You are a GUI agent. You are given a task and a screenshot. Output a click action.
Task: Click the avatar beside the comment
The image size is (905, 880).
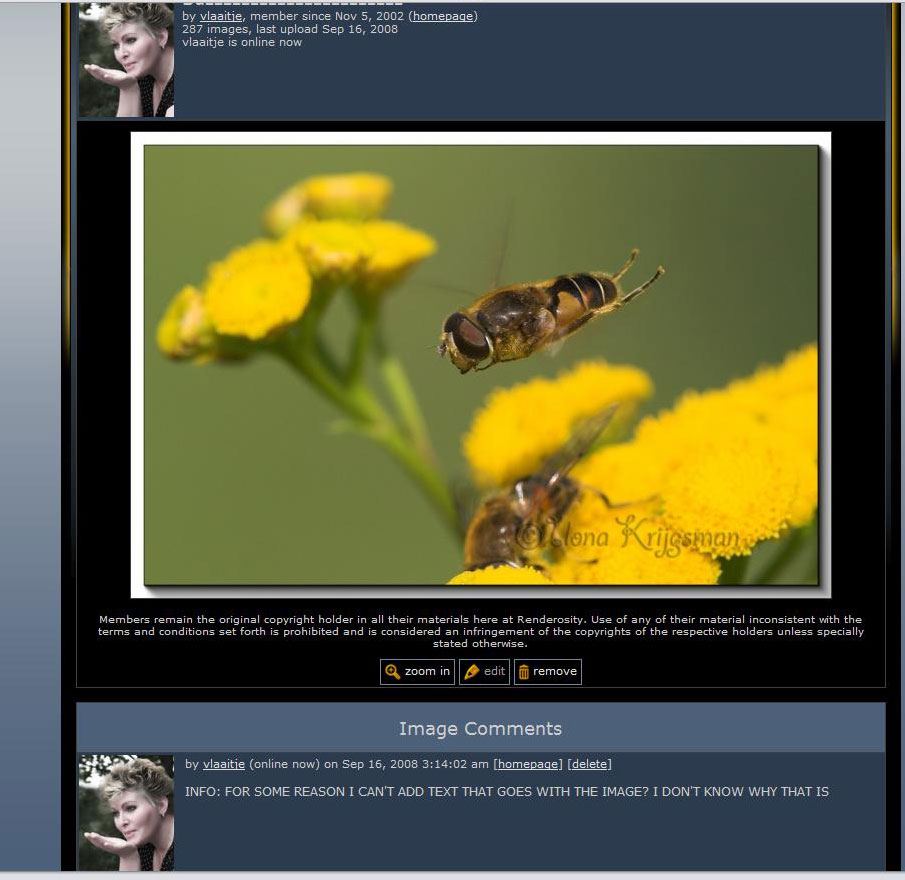(x=126, y=812)
